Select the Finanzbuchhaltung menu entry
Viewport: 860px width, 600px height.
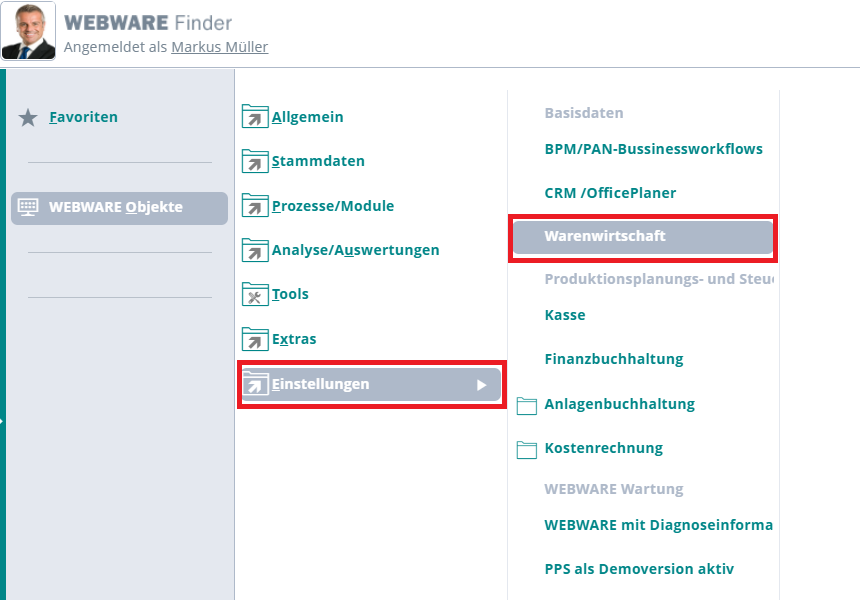(613, 359)
